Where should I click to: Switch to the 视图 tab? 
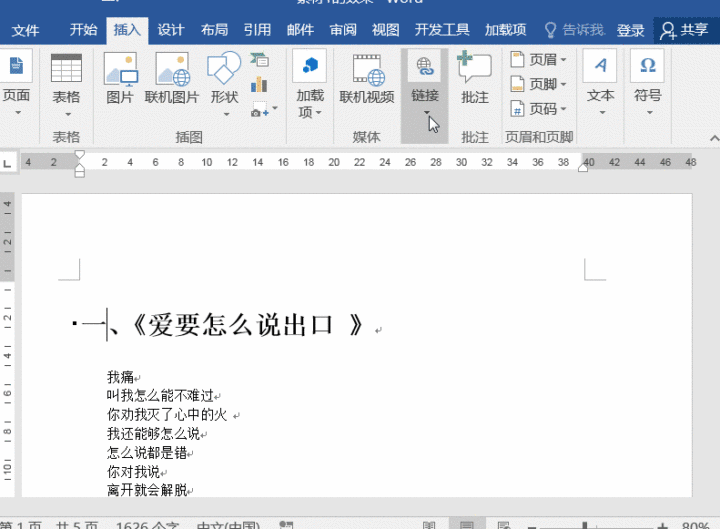tap(385, 30)
